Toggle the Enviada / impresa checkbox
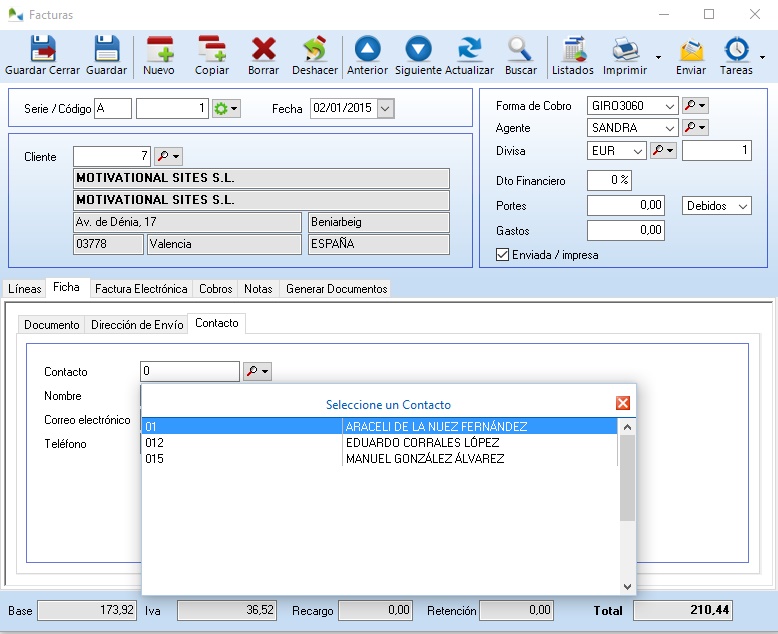Screen dimensions: 778x634 pyautogui.click(x=503, y=255)
